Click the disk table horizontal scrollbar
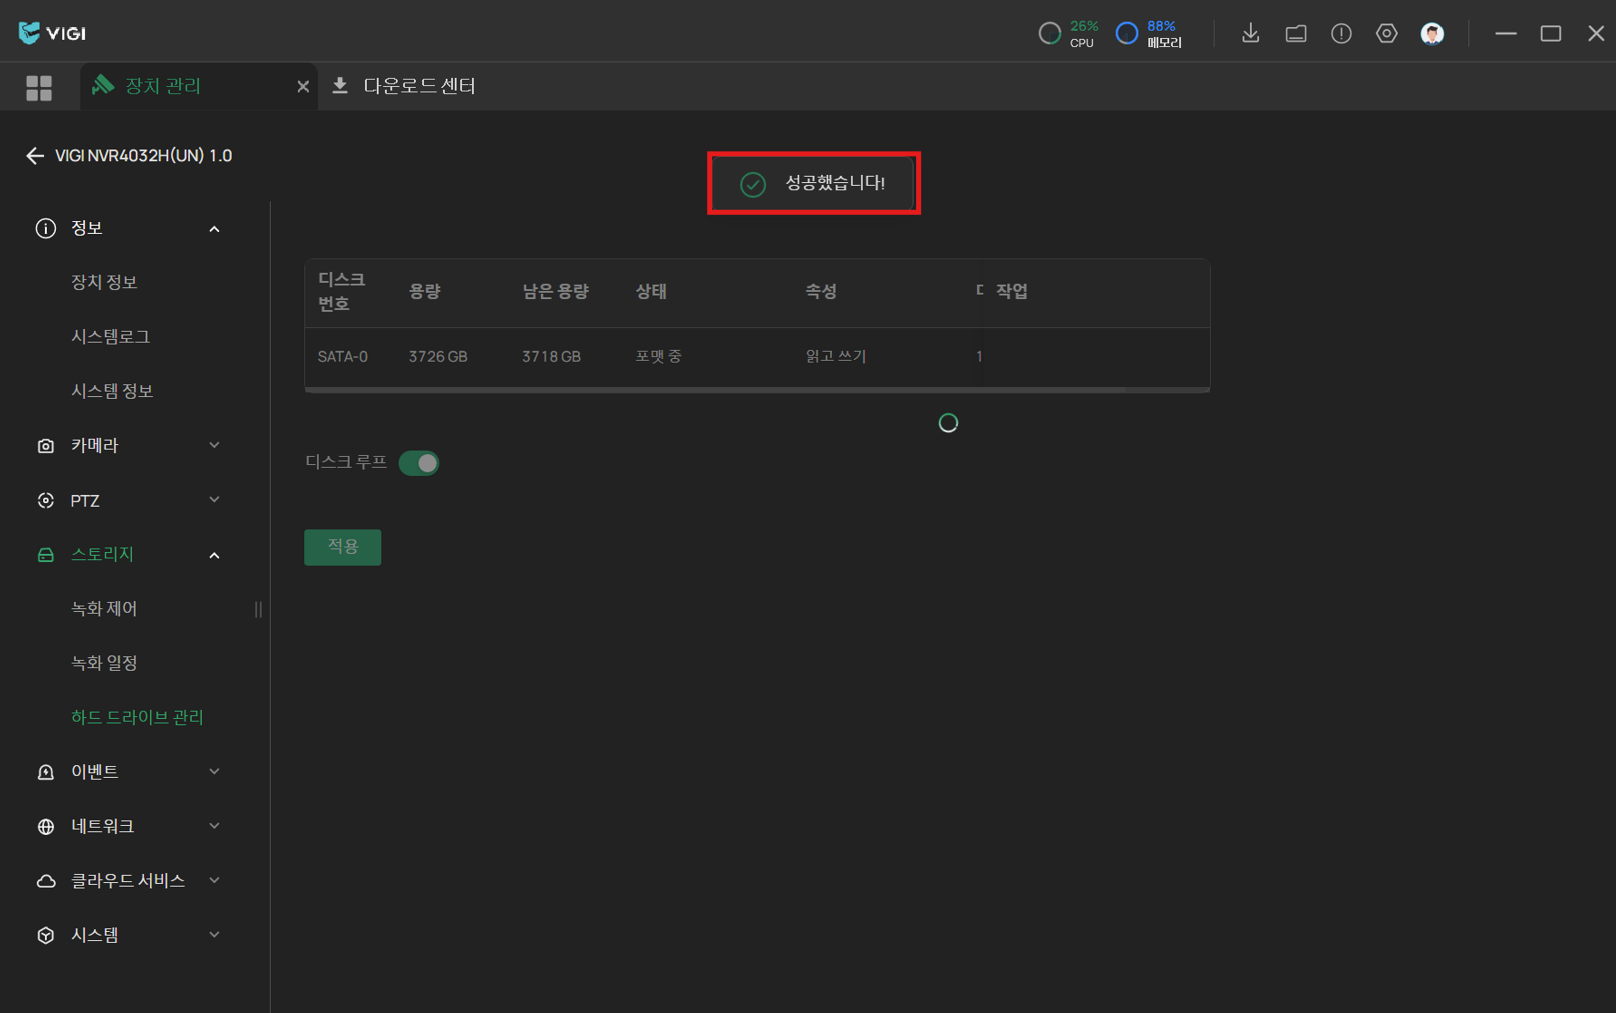Viewport: 1616px width, 1013px height. point(714,390)
